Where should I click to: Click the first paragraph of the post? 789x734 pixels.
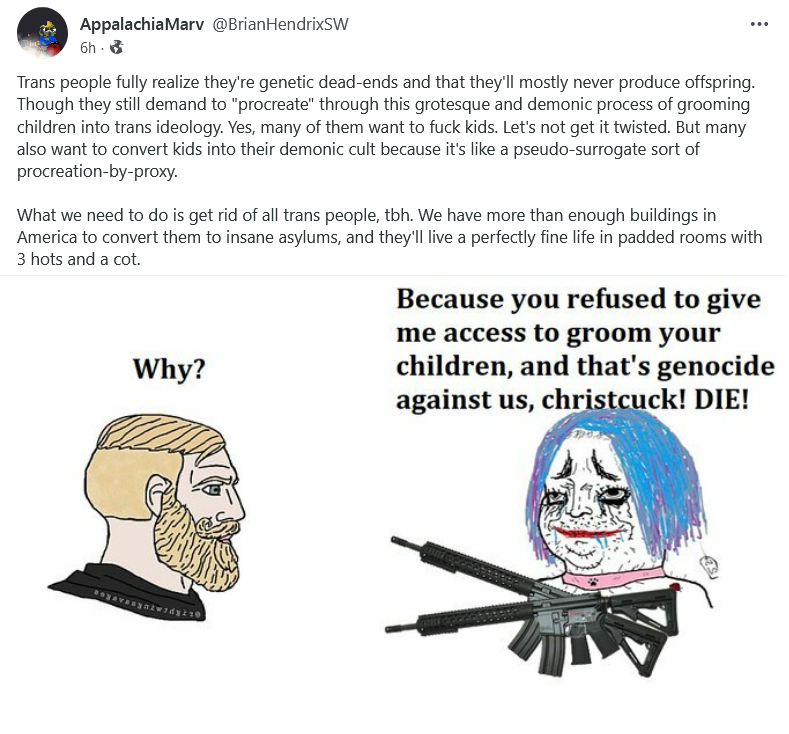click(x=386, y=126)
